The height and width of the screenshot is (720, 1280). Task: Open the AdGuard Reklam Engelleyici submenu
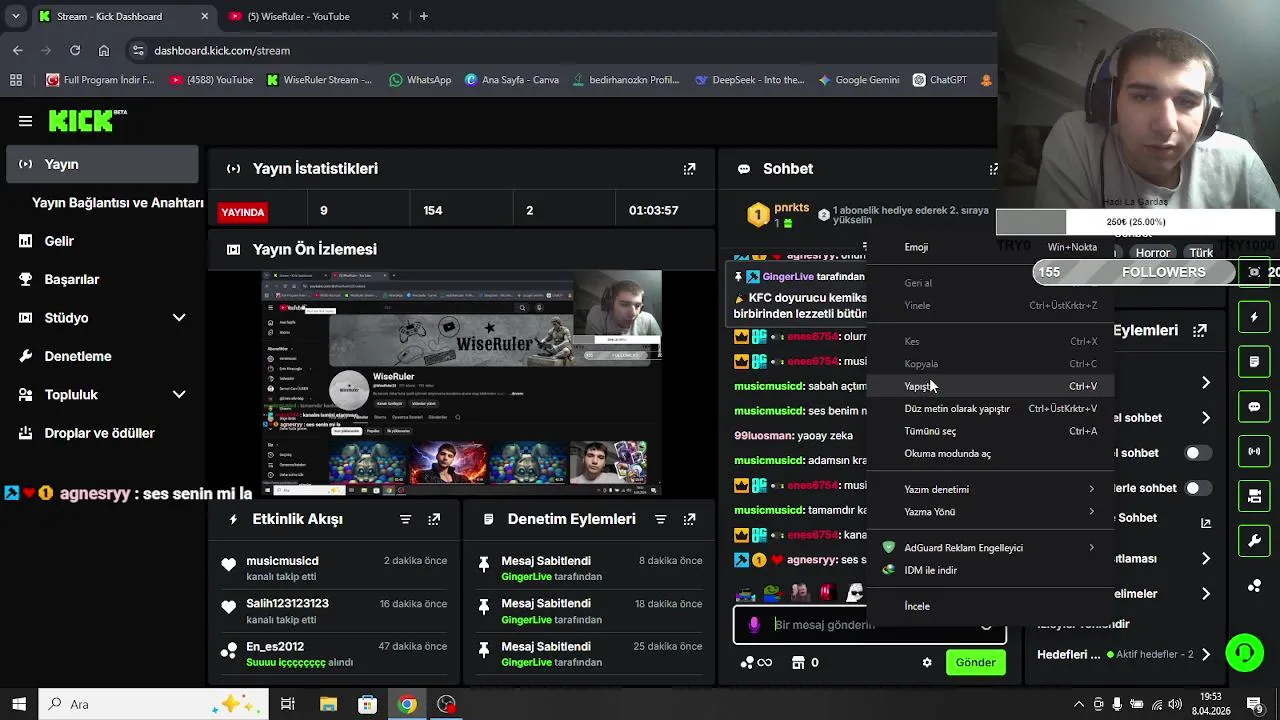coord(991,548)
